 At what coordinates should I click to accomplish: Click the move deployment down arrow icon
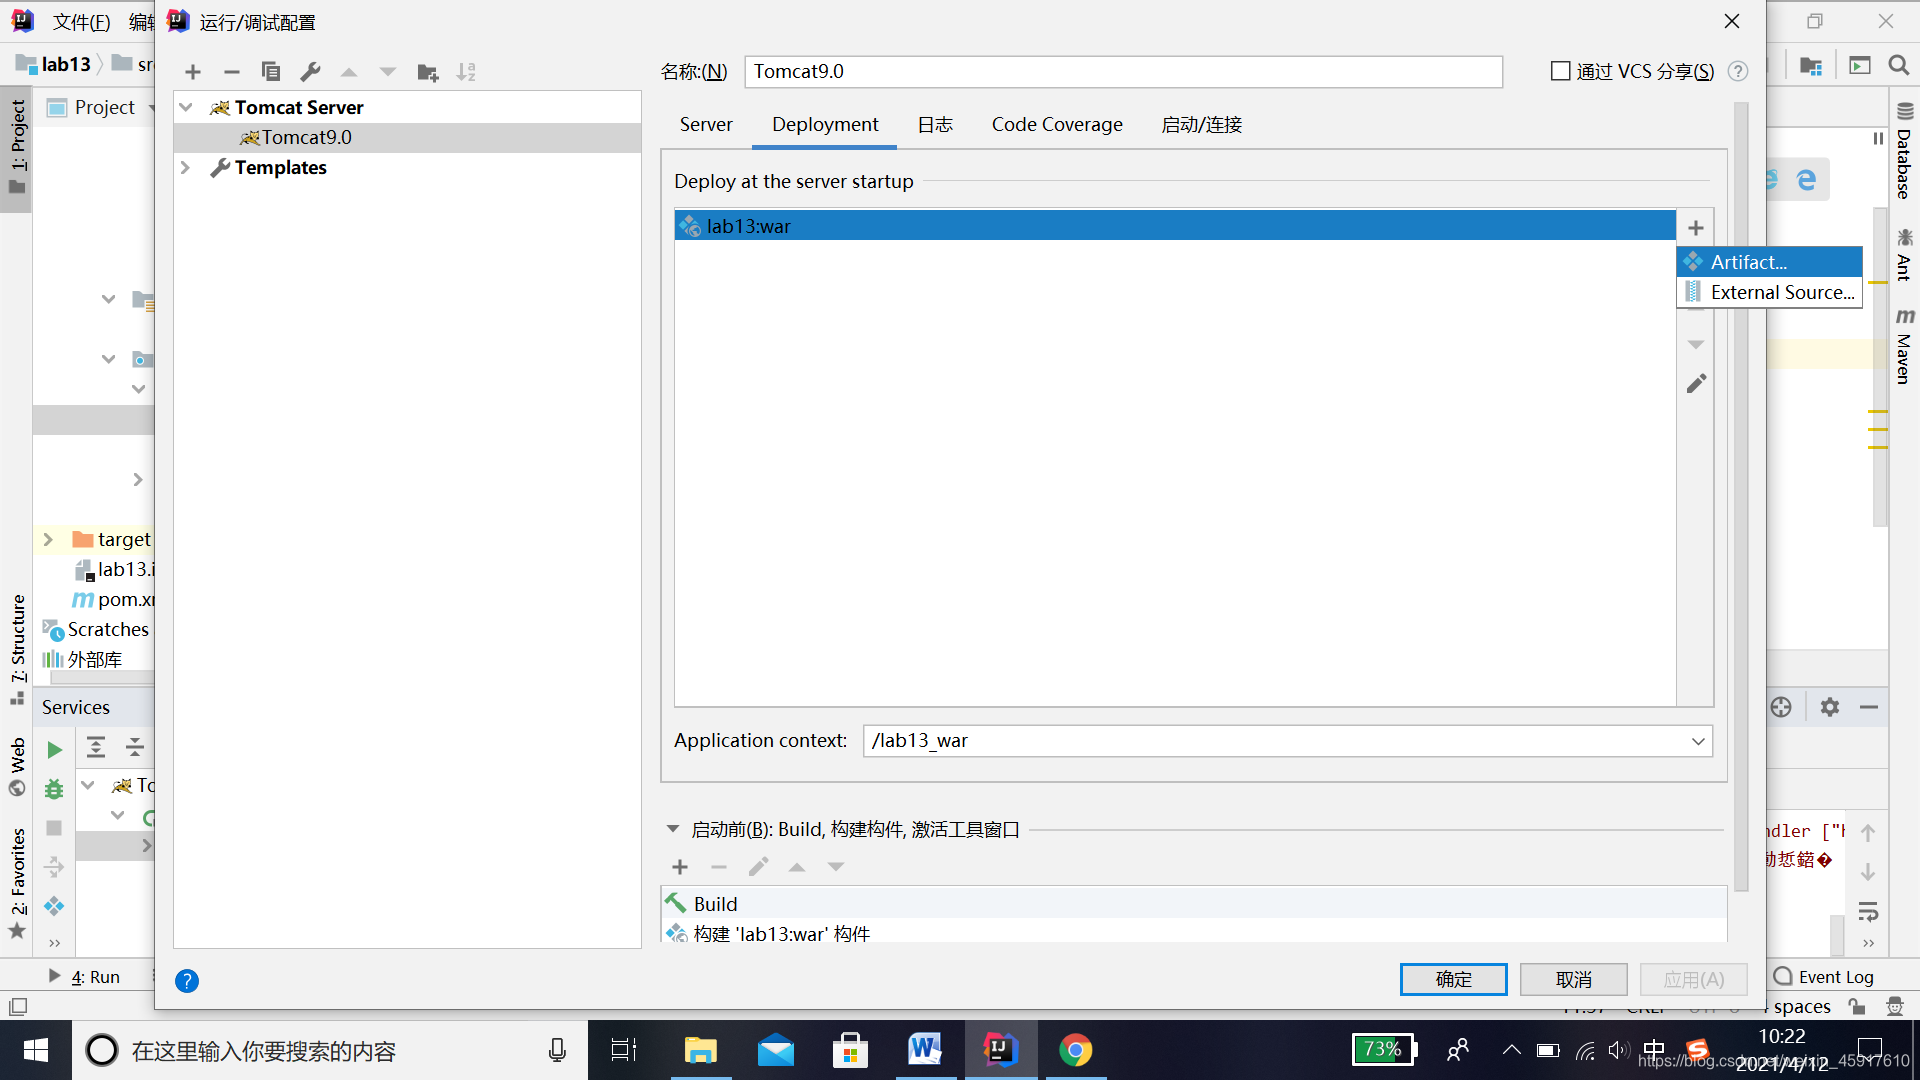(x=1697, y=344)
